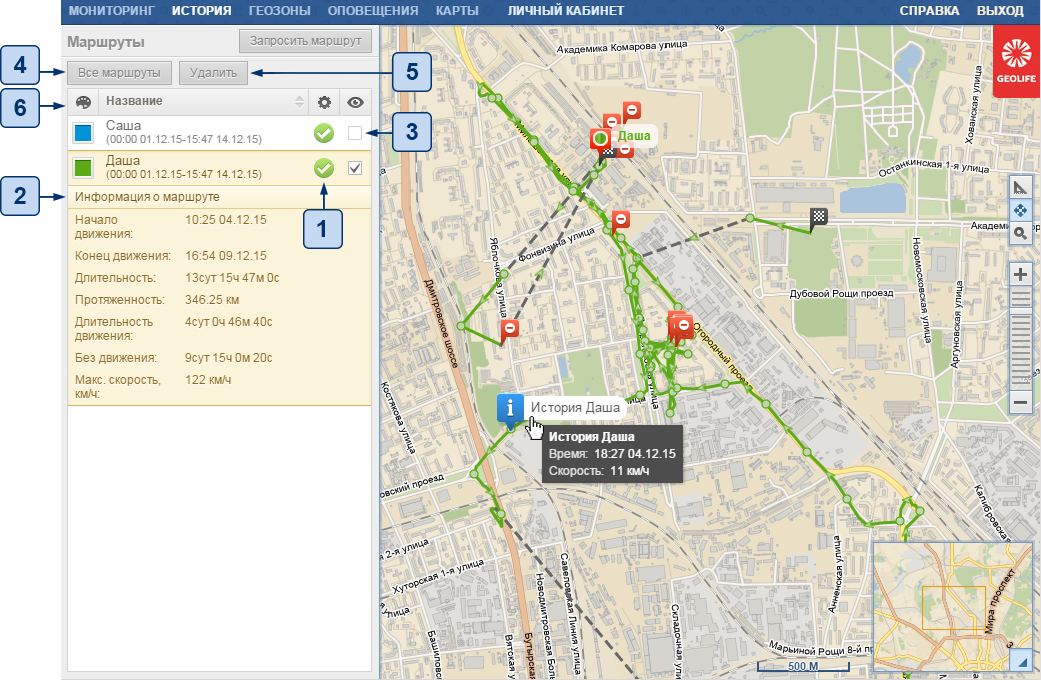This screenshot has width=1041, height=680.
Task: Select the Саша route row name
Action: click(123, 126)
